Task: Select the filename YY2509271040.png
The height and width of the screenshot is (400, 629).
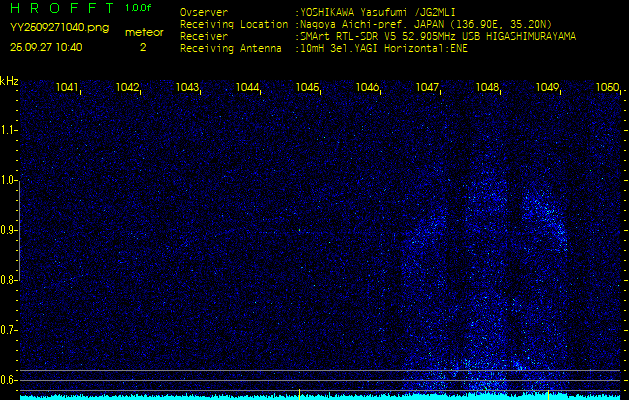Action: click(59, 28)
